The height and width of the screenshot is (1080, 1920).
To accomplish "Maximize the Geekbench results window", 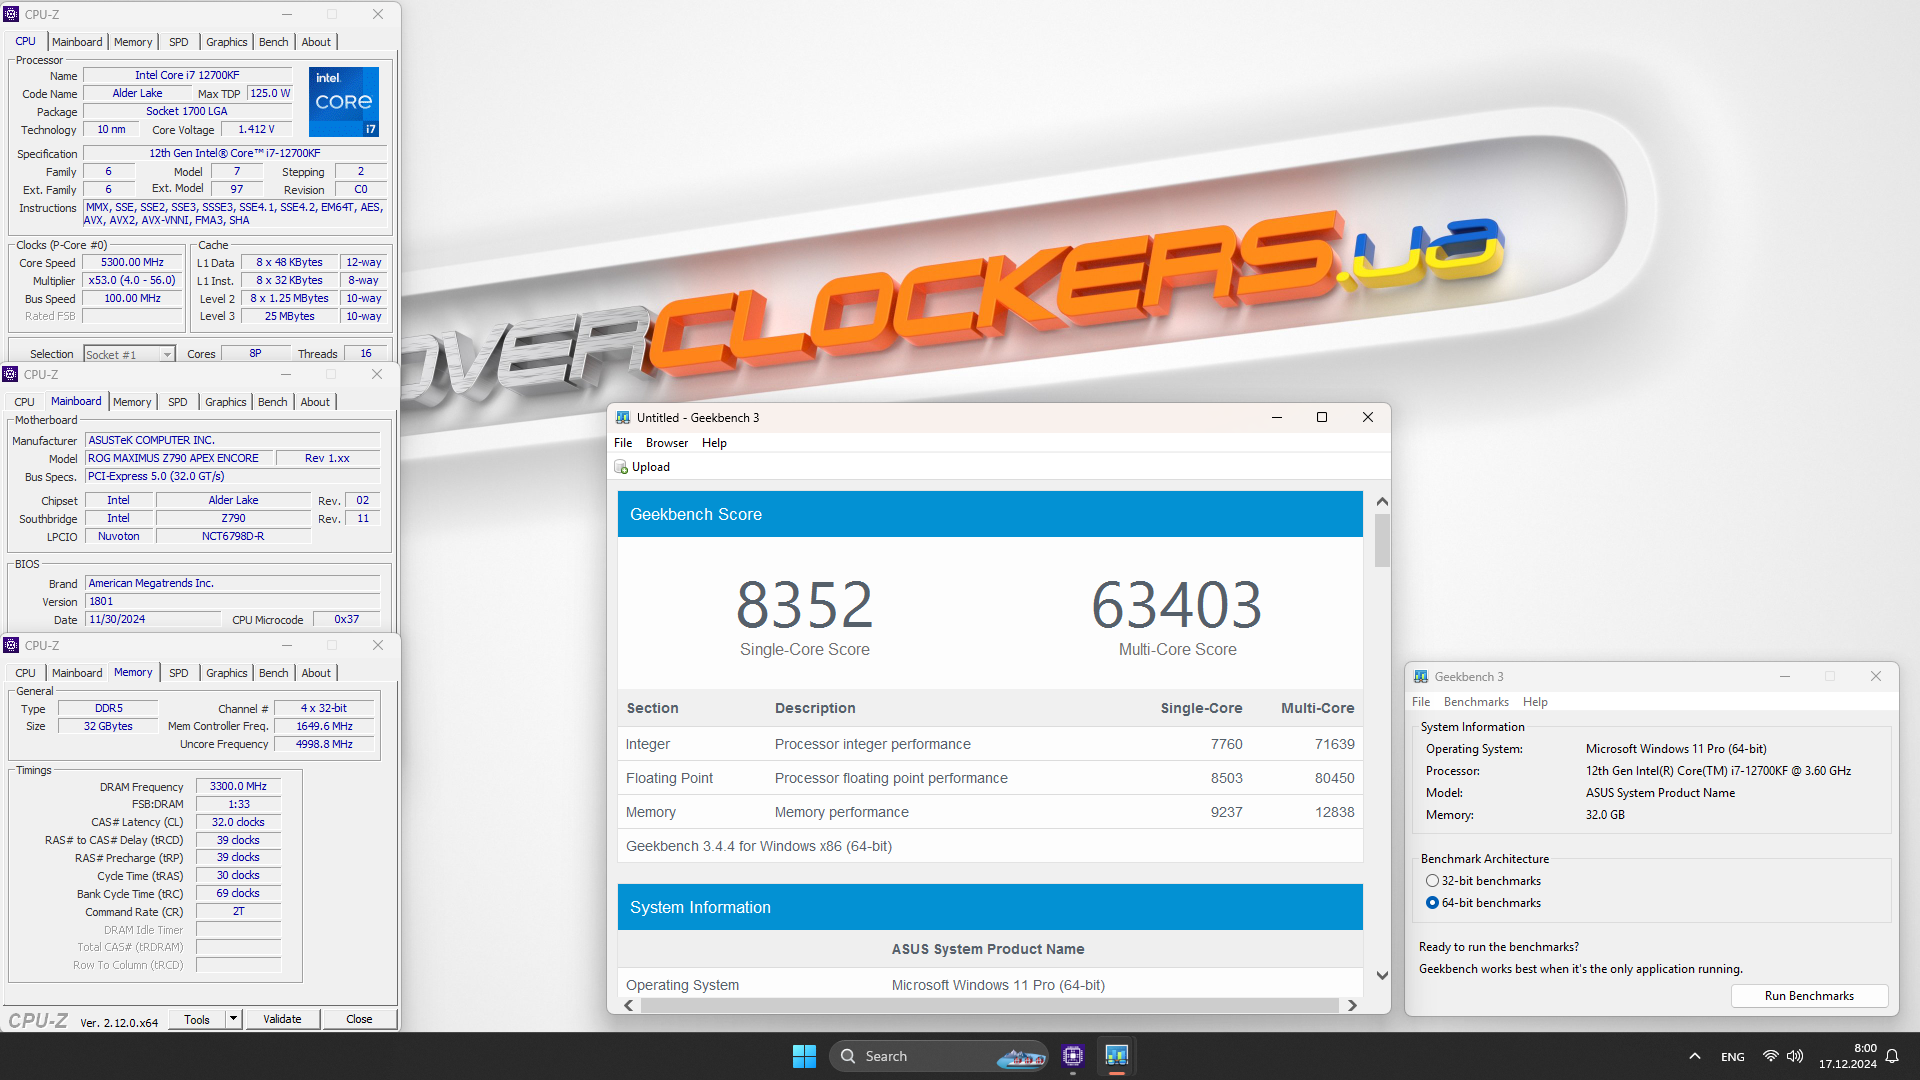I will click(1322, 418).
